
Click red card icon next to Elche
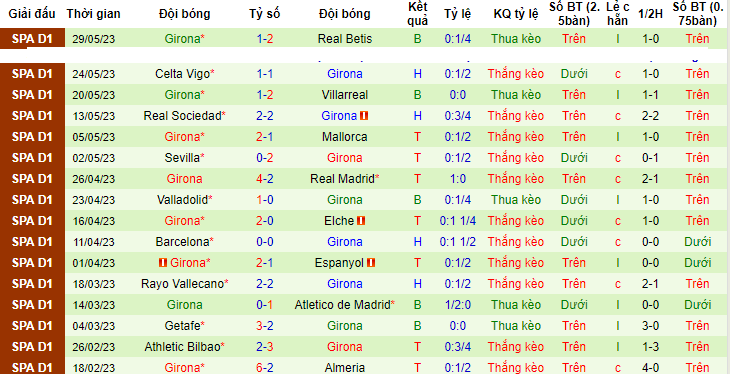tap(361, 221)
